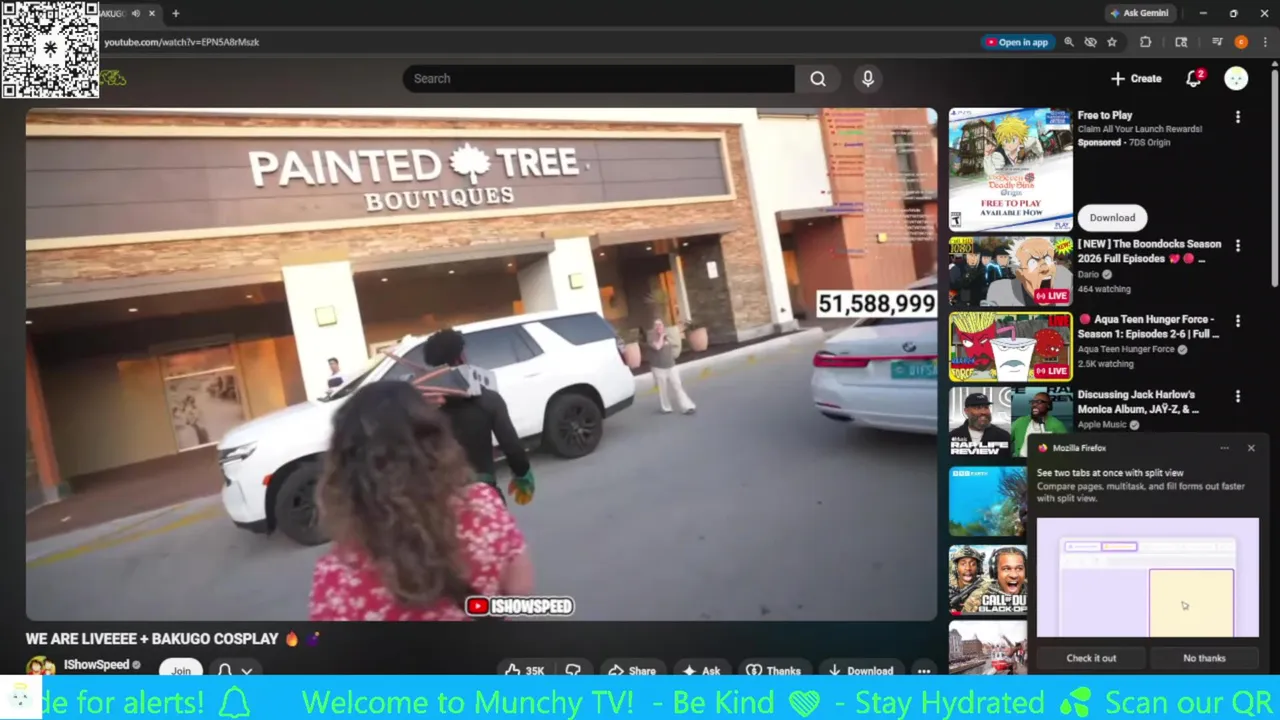
Task: Open the ISHOWSPEED channel name link
Action: click(97, 665)
